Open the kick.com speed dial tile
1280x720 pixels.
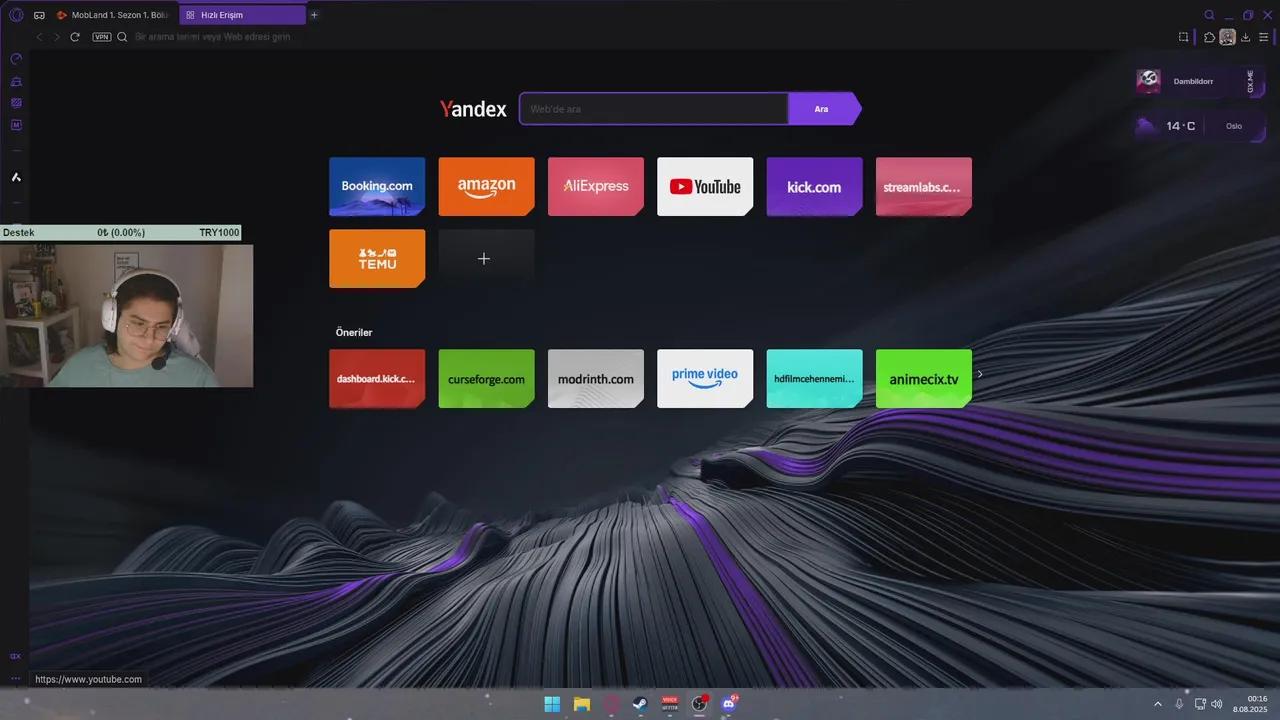point(814,186)
